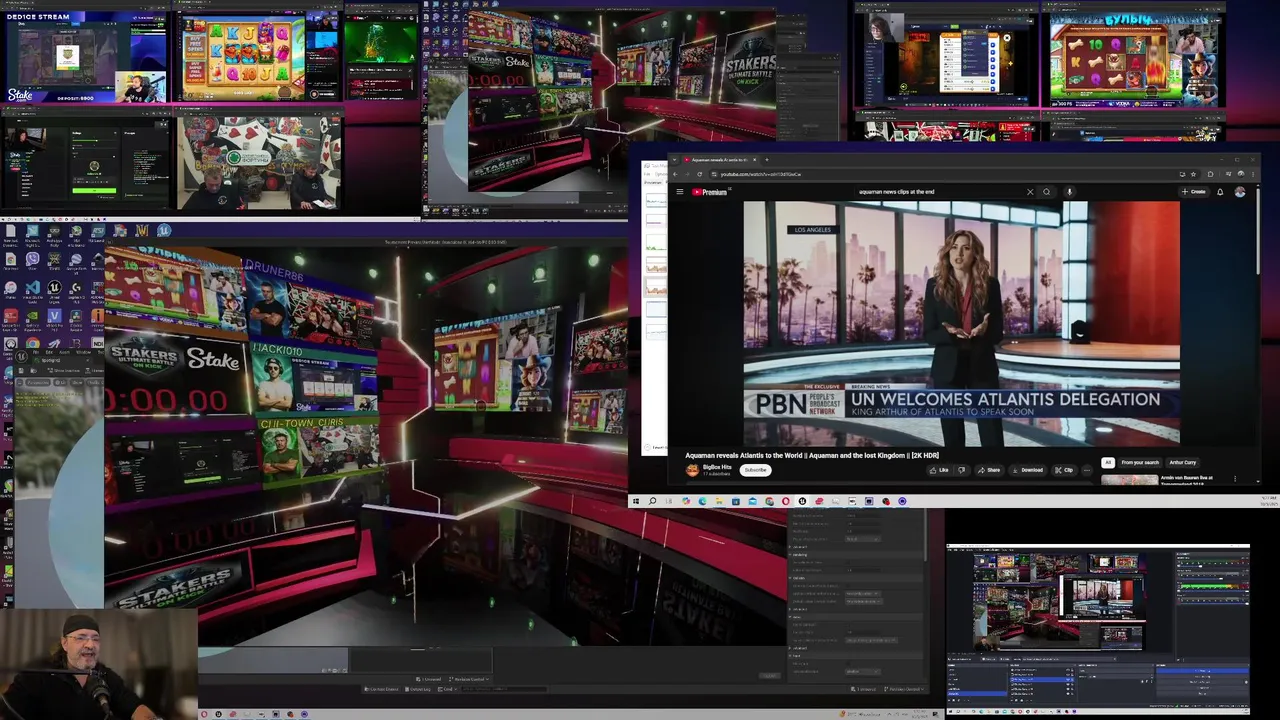Screen dimensions: 1280x720
Task: Open the YouTube guide hamburger menu
Action: point(680,192)
